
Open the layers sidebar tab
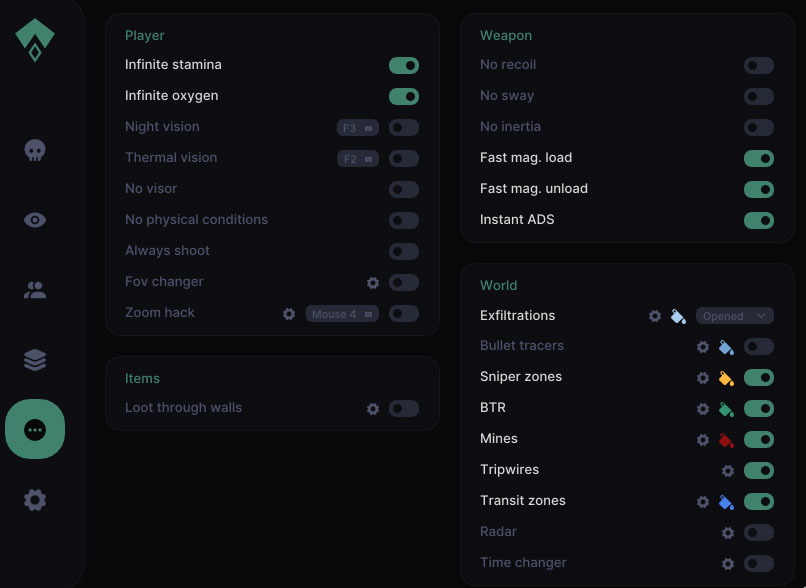[x=35, y=360]
